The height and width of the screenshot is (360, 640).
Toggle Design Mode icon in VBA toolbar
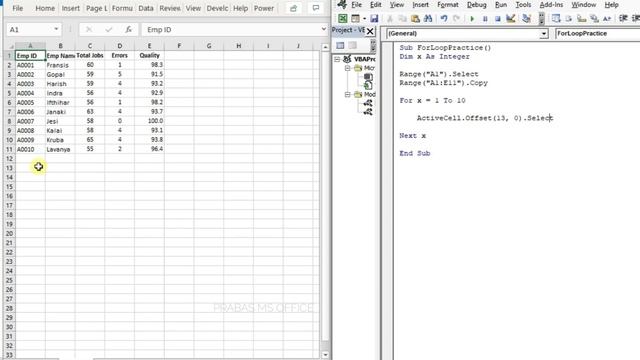(x=510, y=19)
